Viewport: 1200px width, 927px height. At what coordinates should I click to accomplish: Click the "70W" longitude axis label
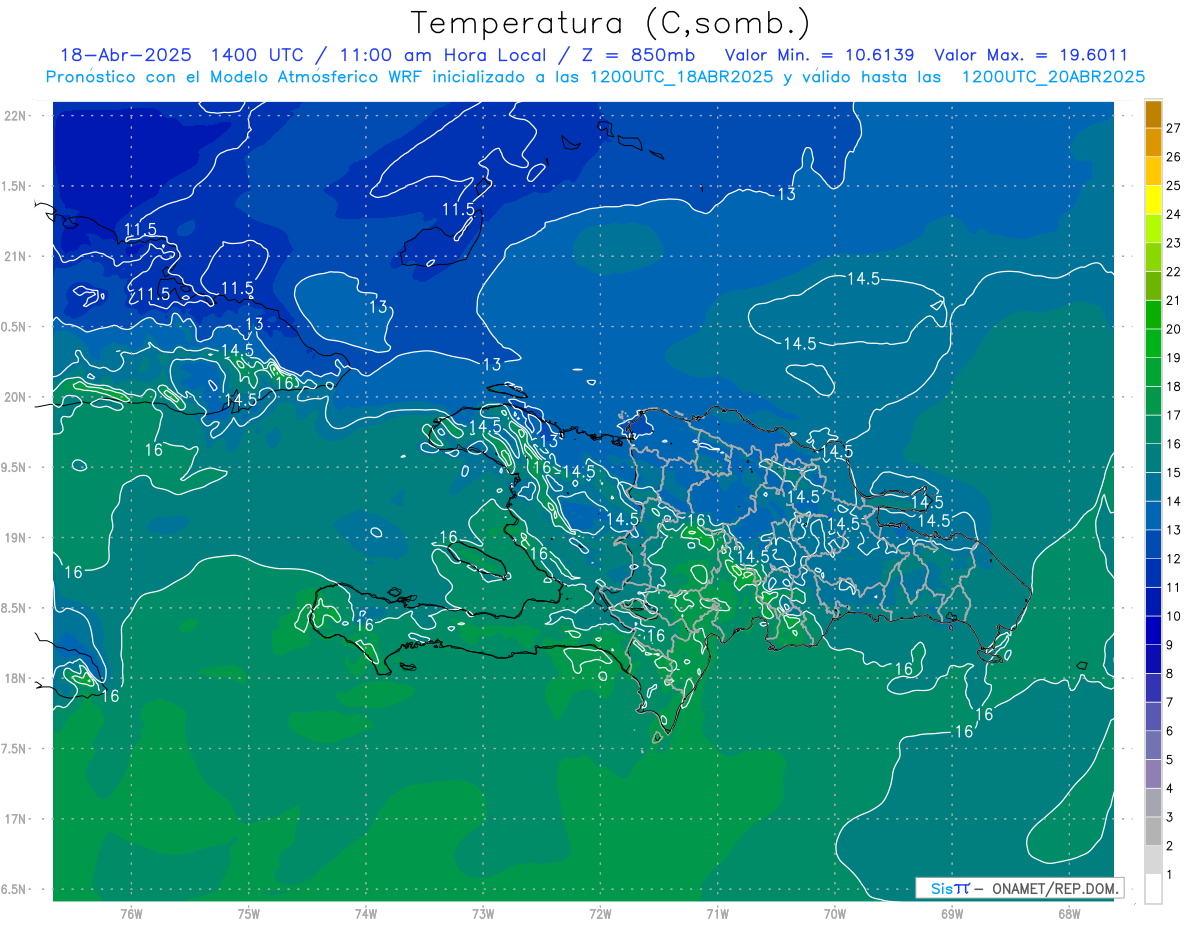click(x=834, y=914)
